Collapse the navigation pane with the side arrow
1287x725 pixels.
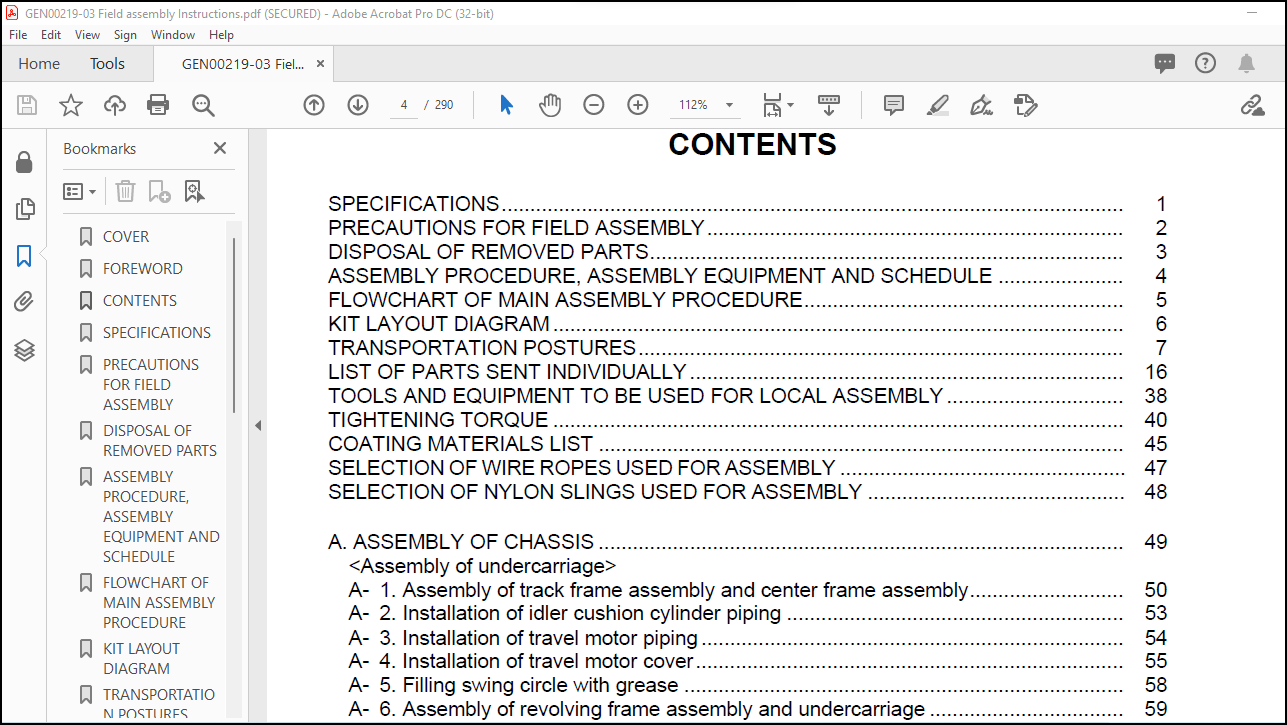click(x=258, y=425)
